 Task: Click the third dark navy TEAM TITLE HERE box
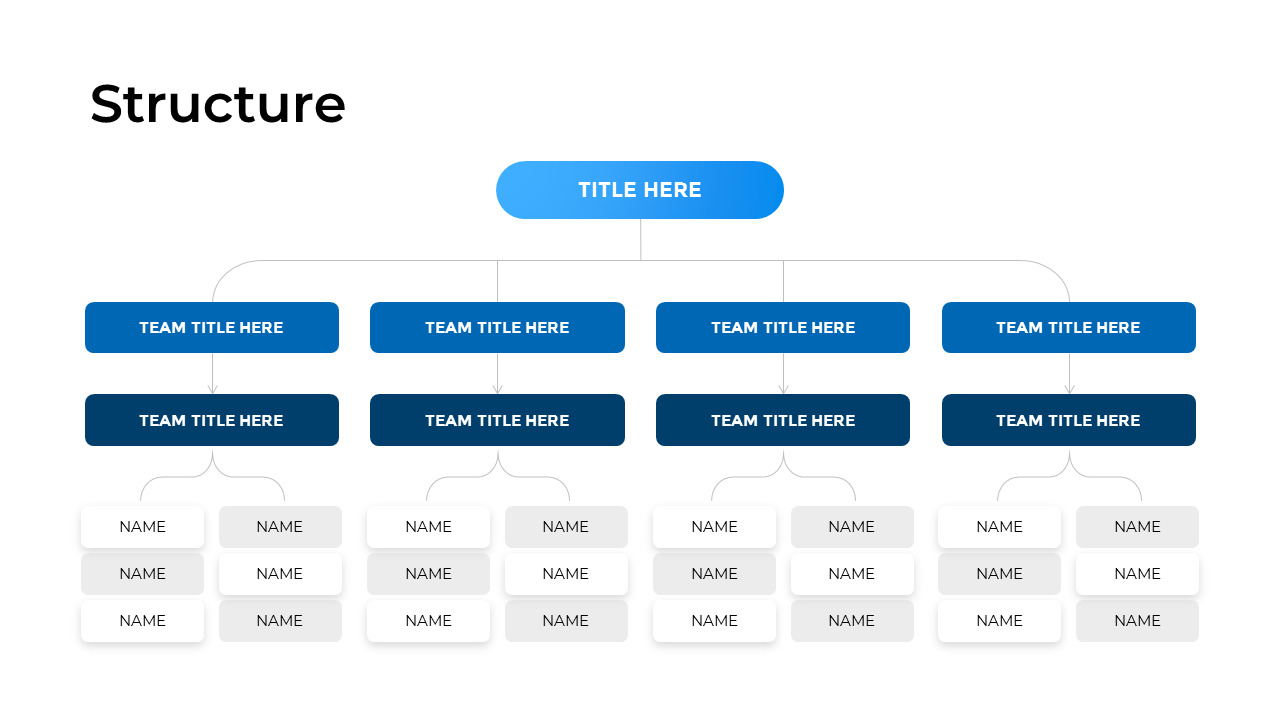pos(783,420)
